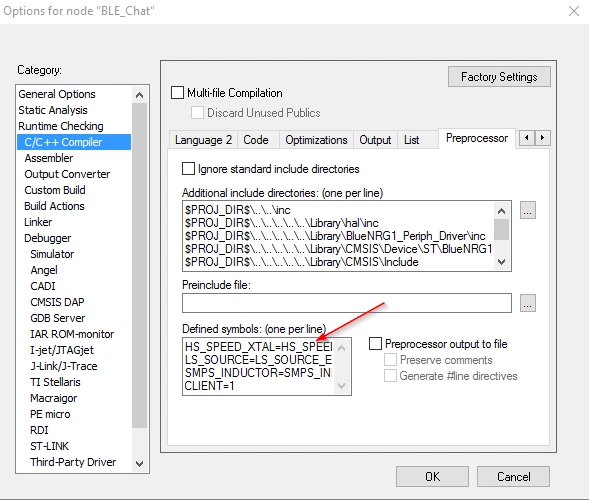Check Ignore standard include directories
This screenshot has width=589, height=500.
[x=188, y=169]
